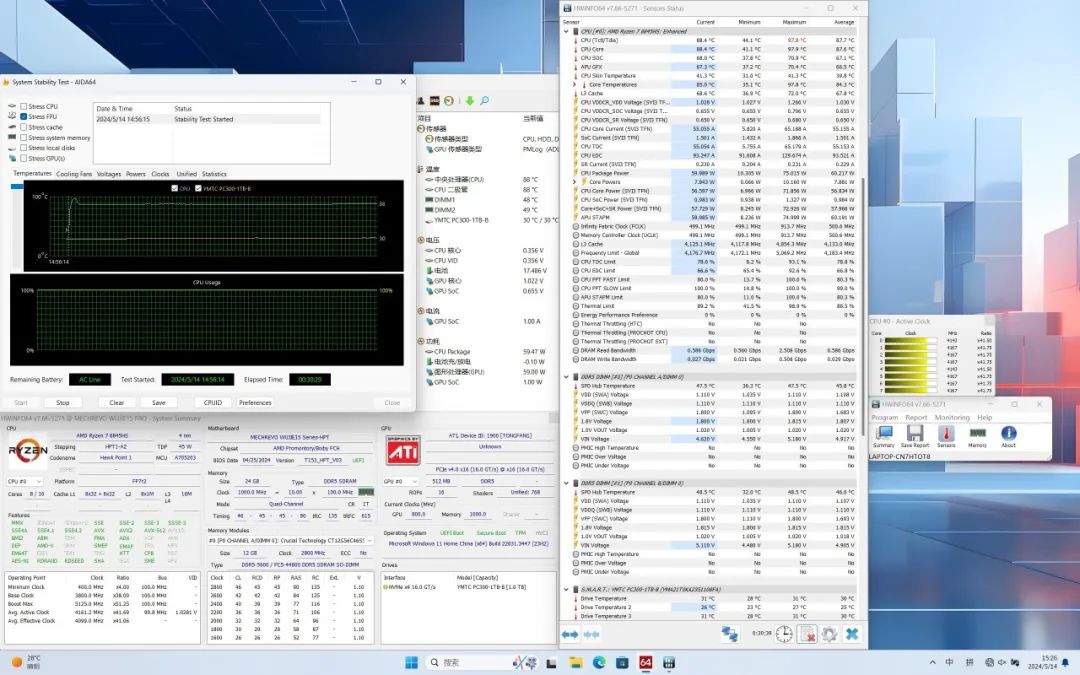Screen dimensions: 1080x675
Task: Click the Save Report floppy icon
Action: [x=914, y=433]
